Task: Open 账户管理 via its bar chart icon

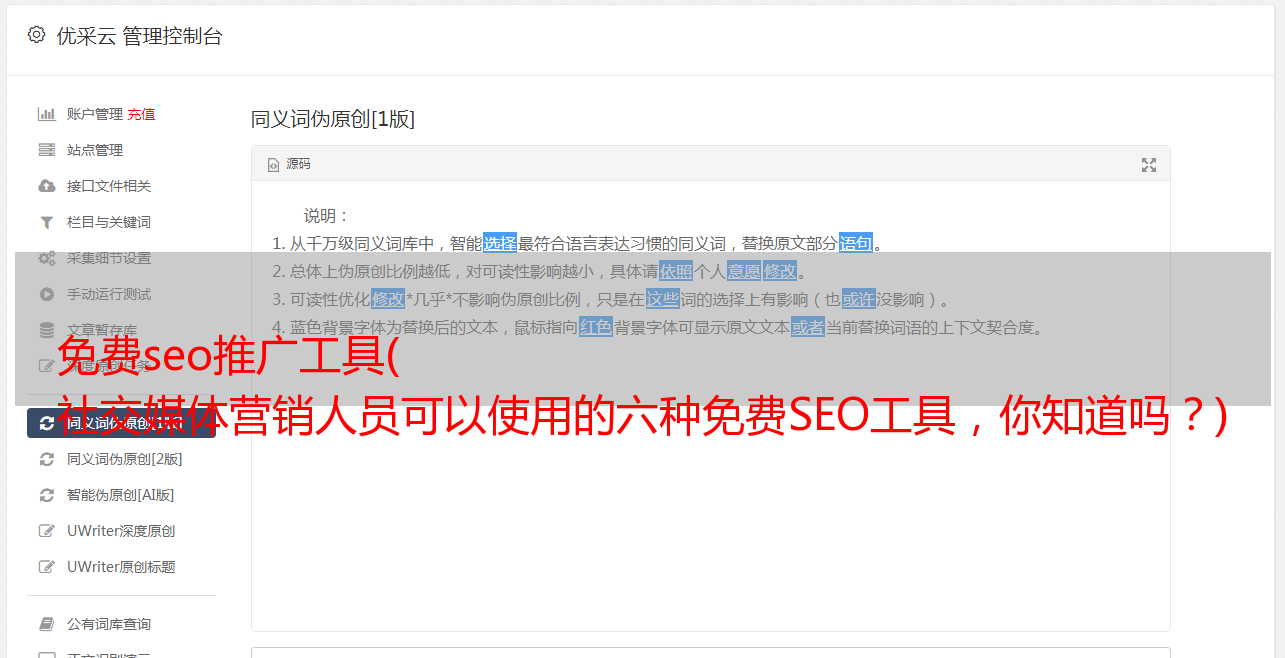Action: (46, 114)
